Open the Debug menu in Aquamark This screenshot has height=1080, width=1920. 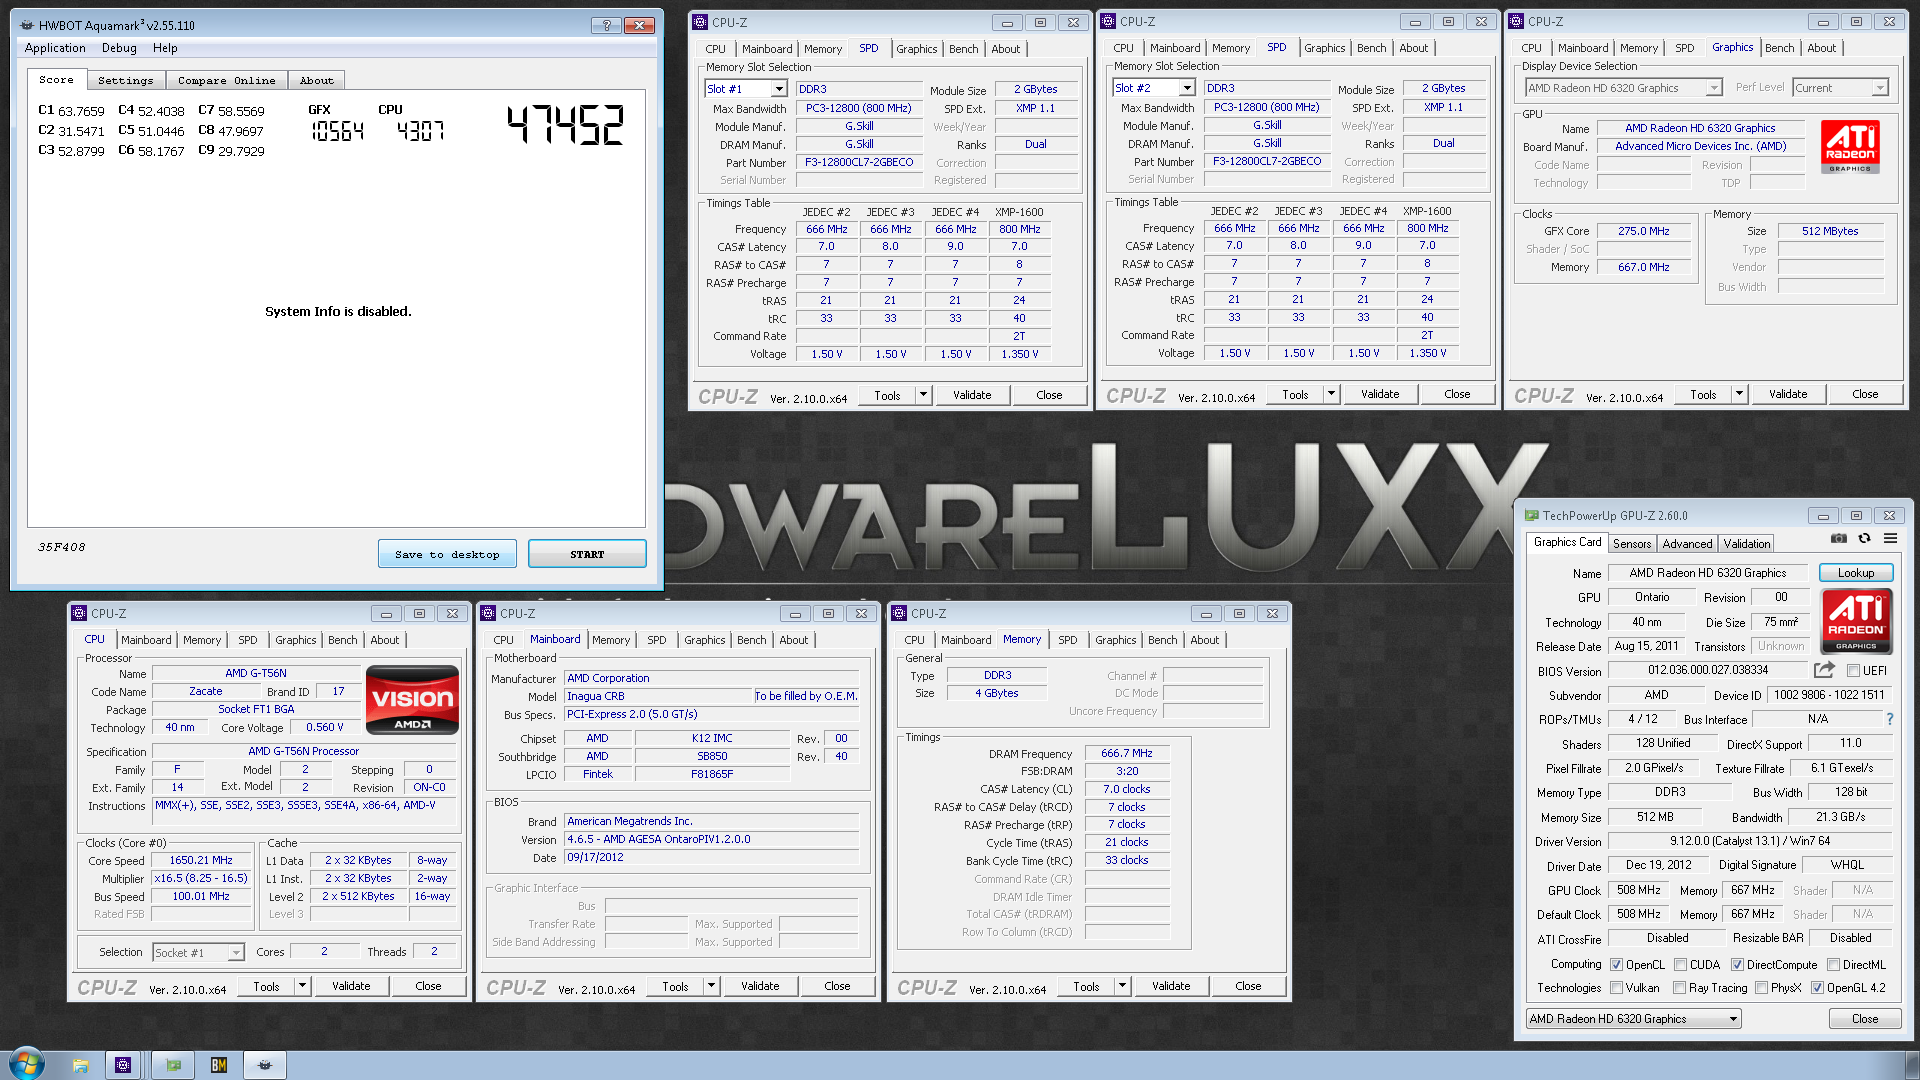point(119,48)
